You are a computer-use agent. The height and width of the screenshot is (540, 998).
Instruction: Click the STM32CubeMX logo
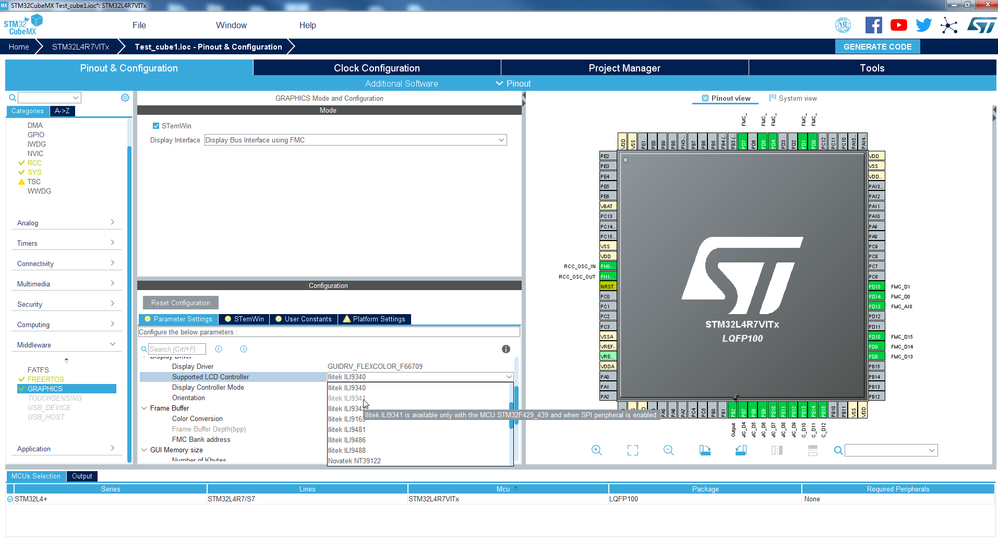23,25
